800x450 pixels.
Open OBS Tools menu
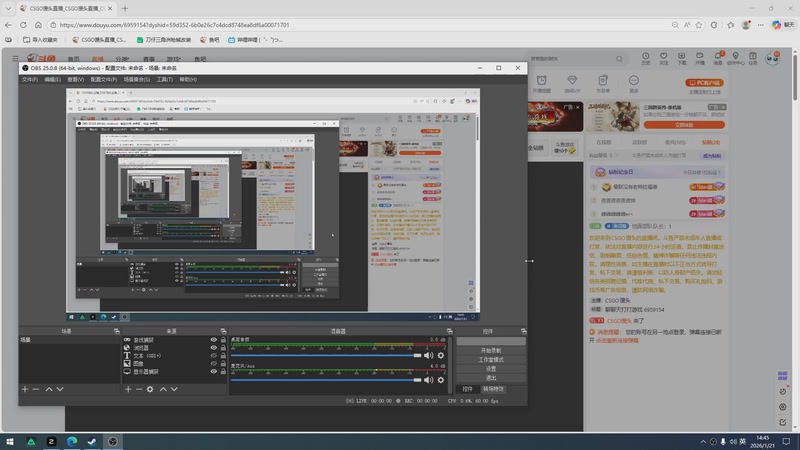164,80
